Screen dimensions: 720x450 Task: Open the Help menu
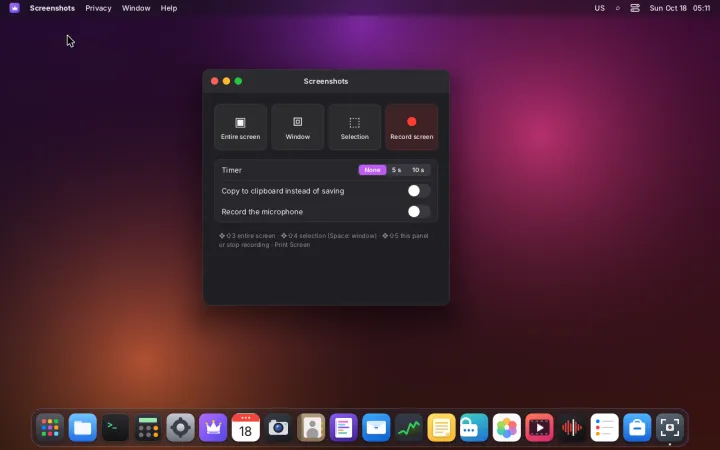pos(169,8)
